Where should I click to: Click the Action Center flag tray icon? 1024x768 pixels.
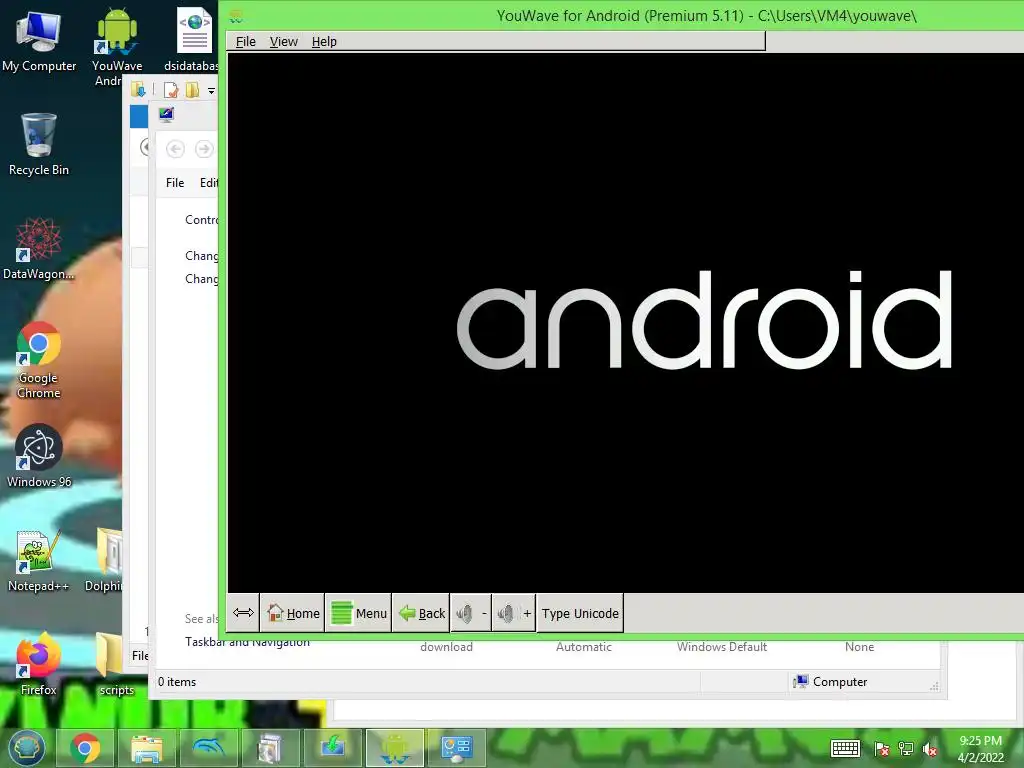[881, 748]
